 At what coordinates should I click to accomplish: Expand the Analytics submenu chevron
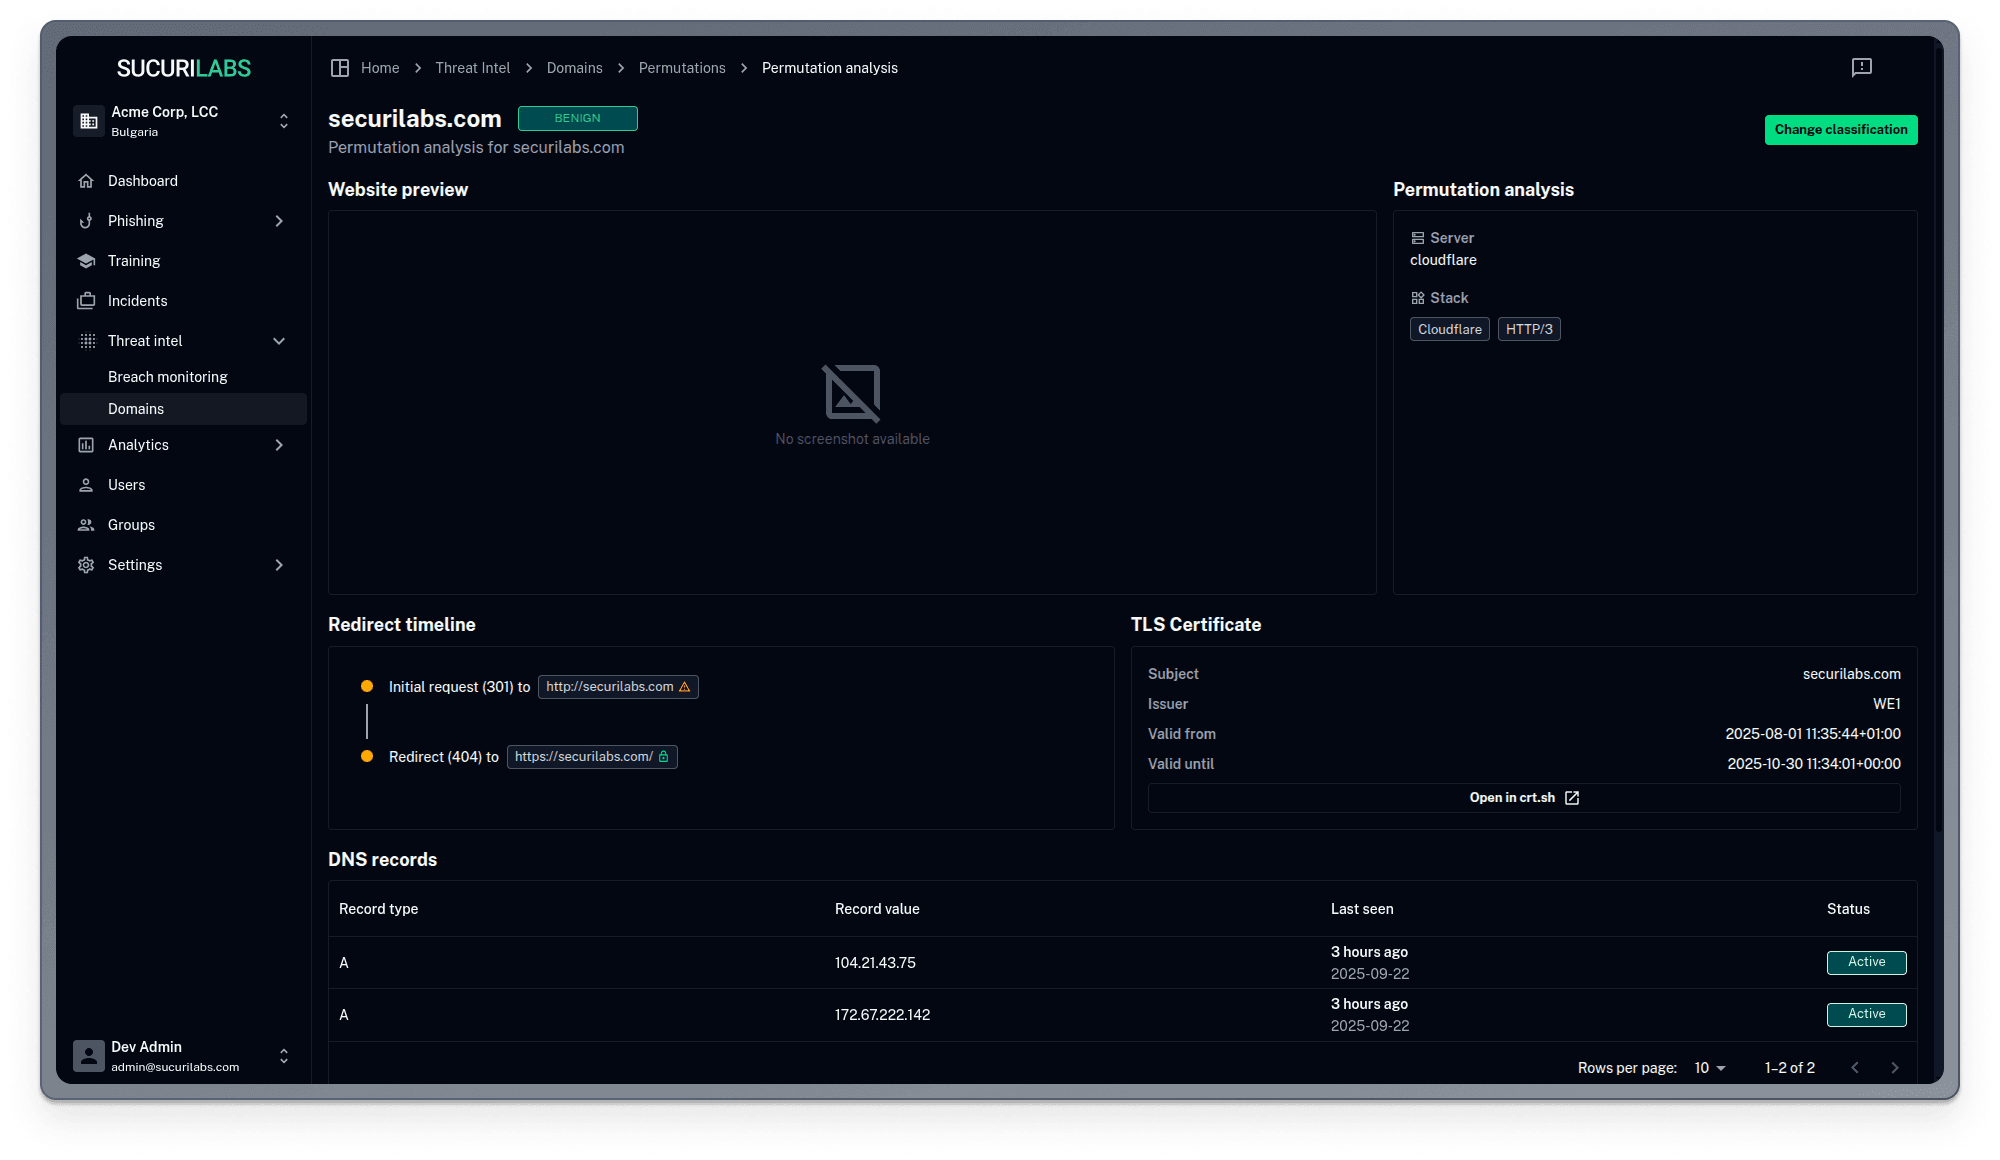point(279,445)
